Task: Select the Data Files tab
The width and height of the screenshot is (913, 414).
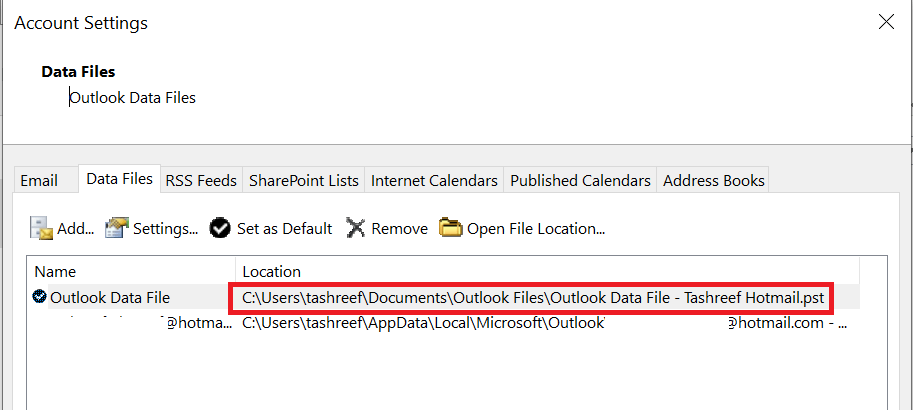Action: pos(119,179)
